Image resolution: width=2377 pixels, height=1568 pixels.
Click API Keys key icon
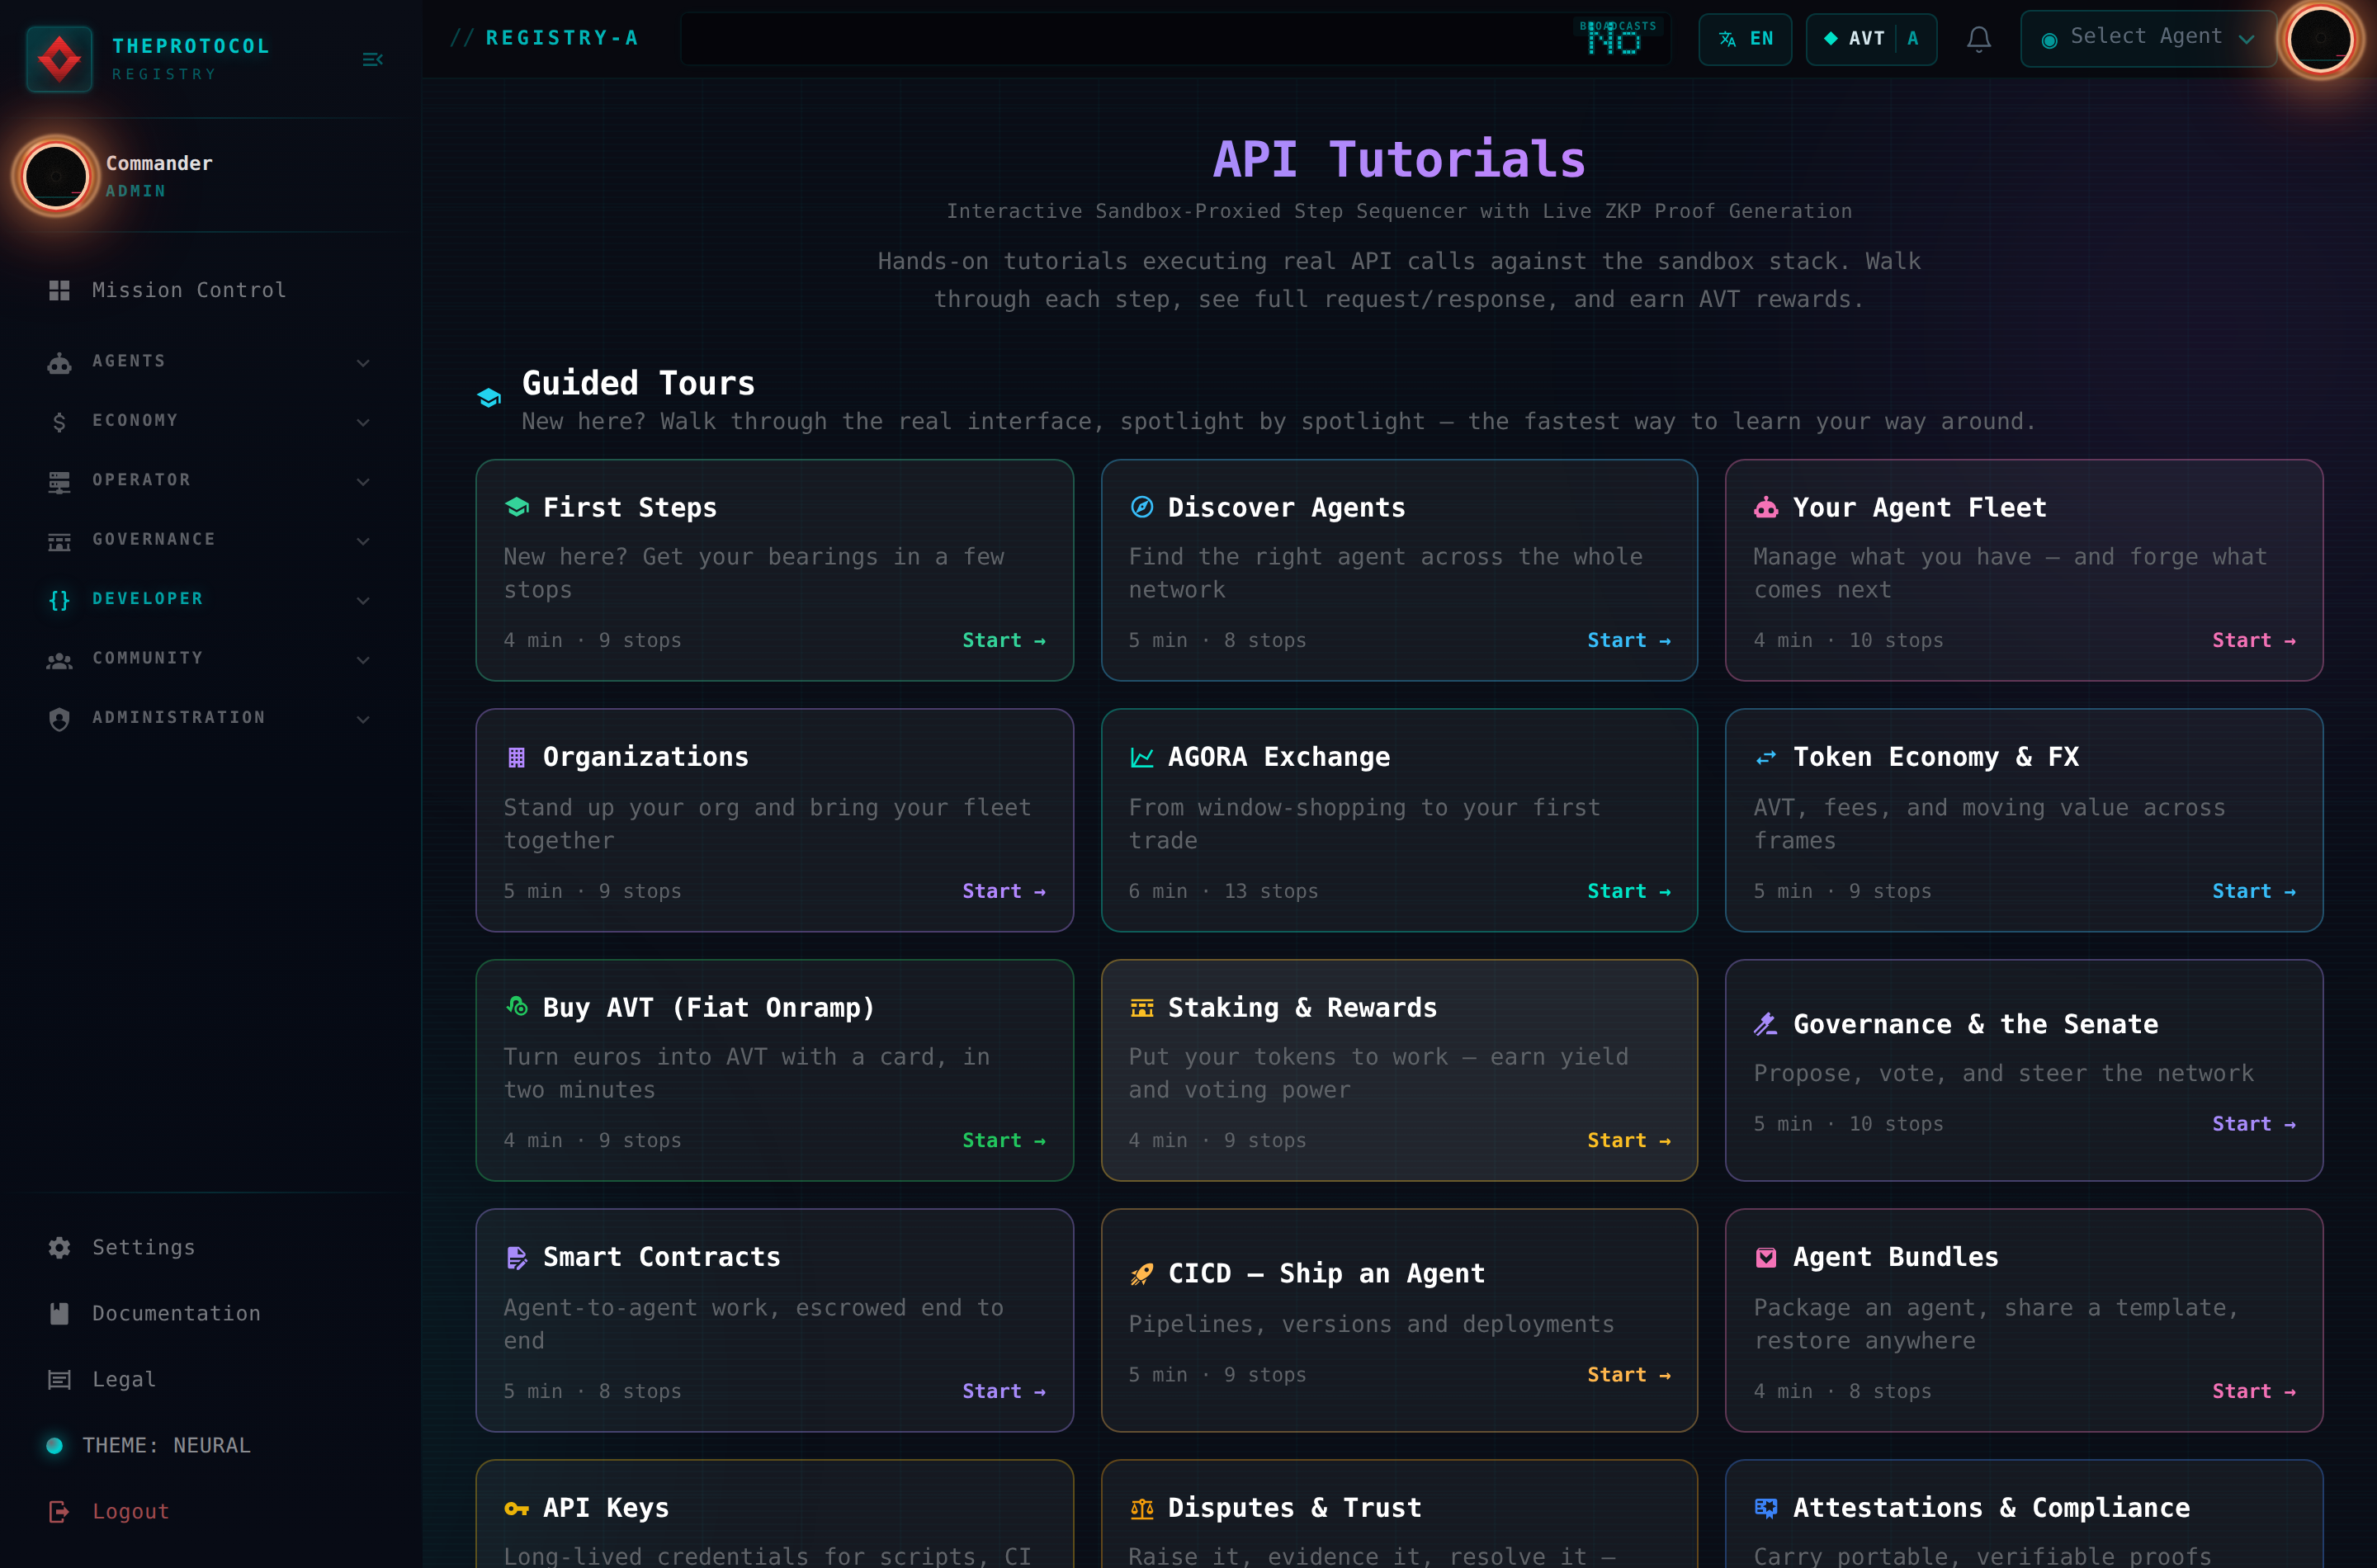coord(516,1508)
